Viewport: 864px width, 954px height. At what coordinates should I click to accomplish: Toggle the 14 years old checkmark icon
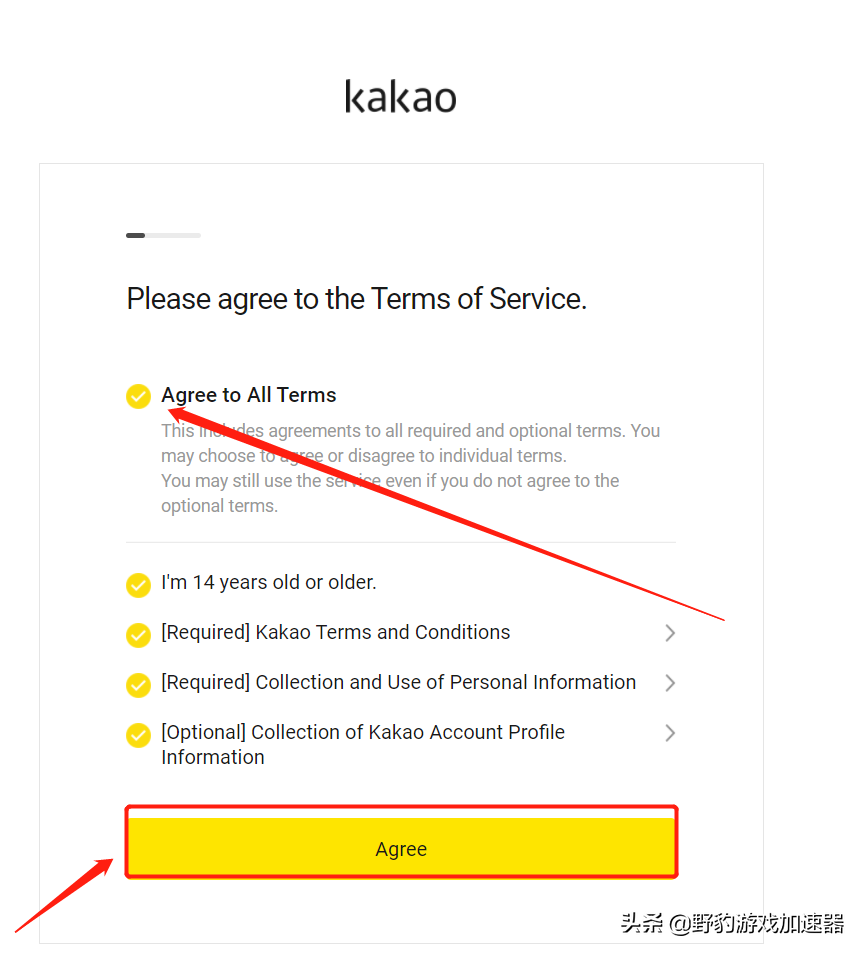138,584
